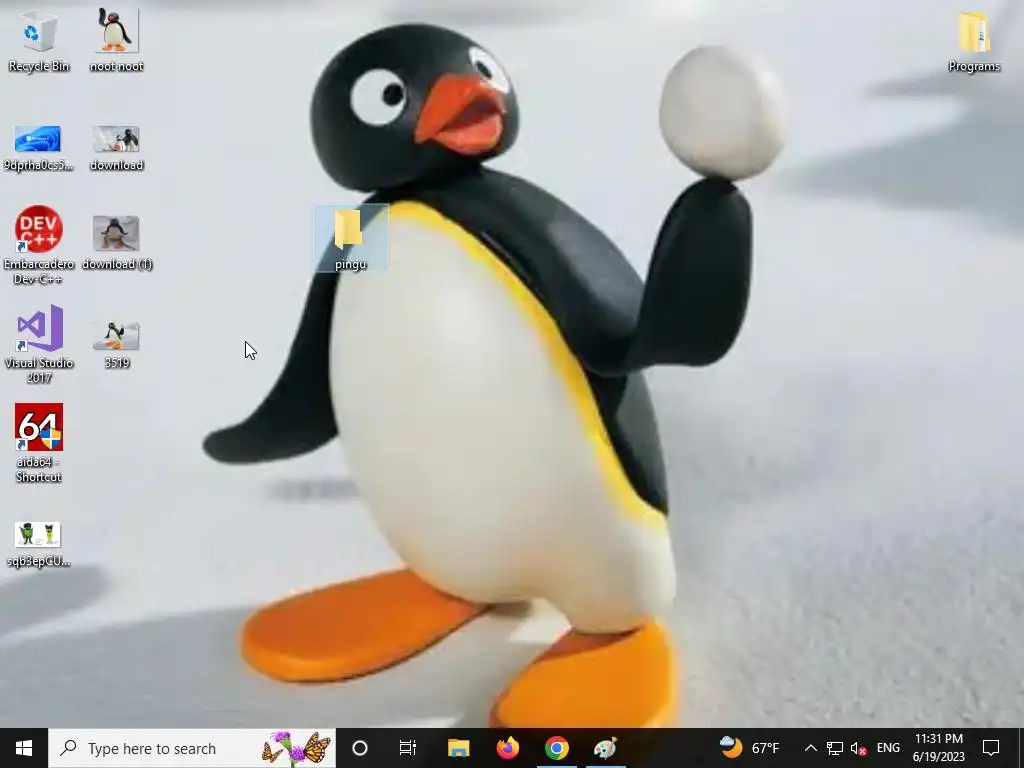Open network status tray icon

point(835,748)
